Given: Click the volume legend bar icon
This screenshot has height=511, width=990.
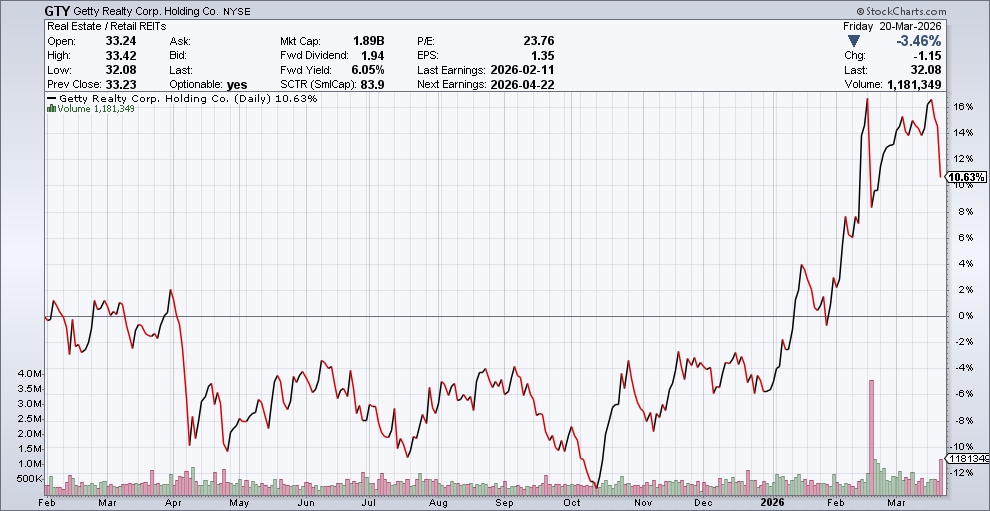Looking at the screenshot, I should click(50, 108).
